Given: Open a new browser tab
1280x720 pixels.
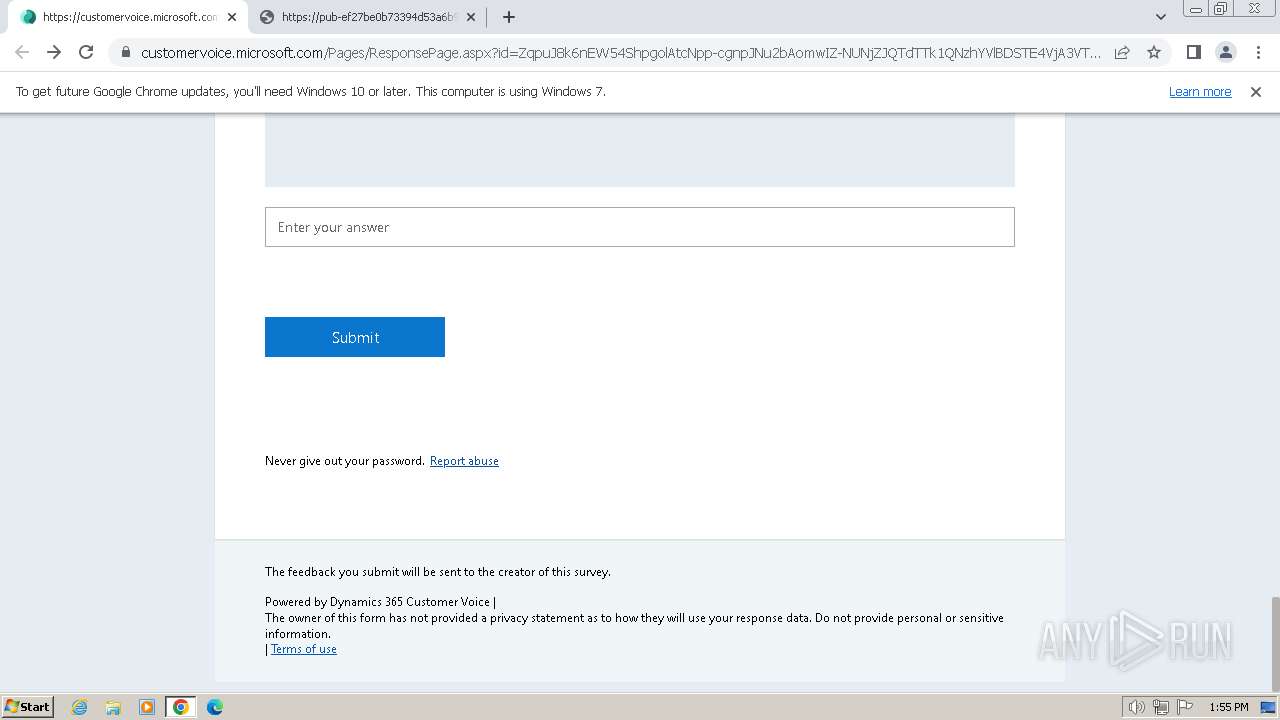Looking at the screenshot, I should point(509,17).
